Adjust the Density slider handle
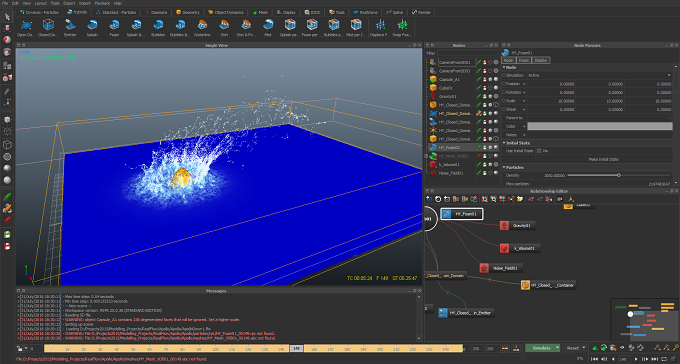This screenshot has height=364, width=680. pos(619,175)
